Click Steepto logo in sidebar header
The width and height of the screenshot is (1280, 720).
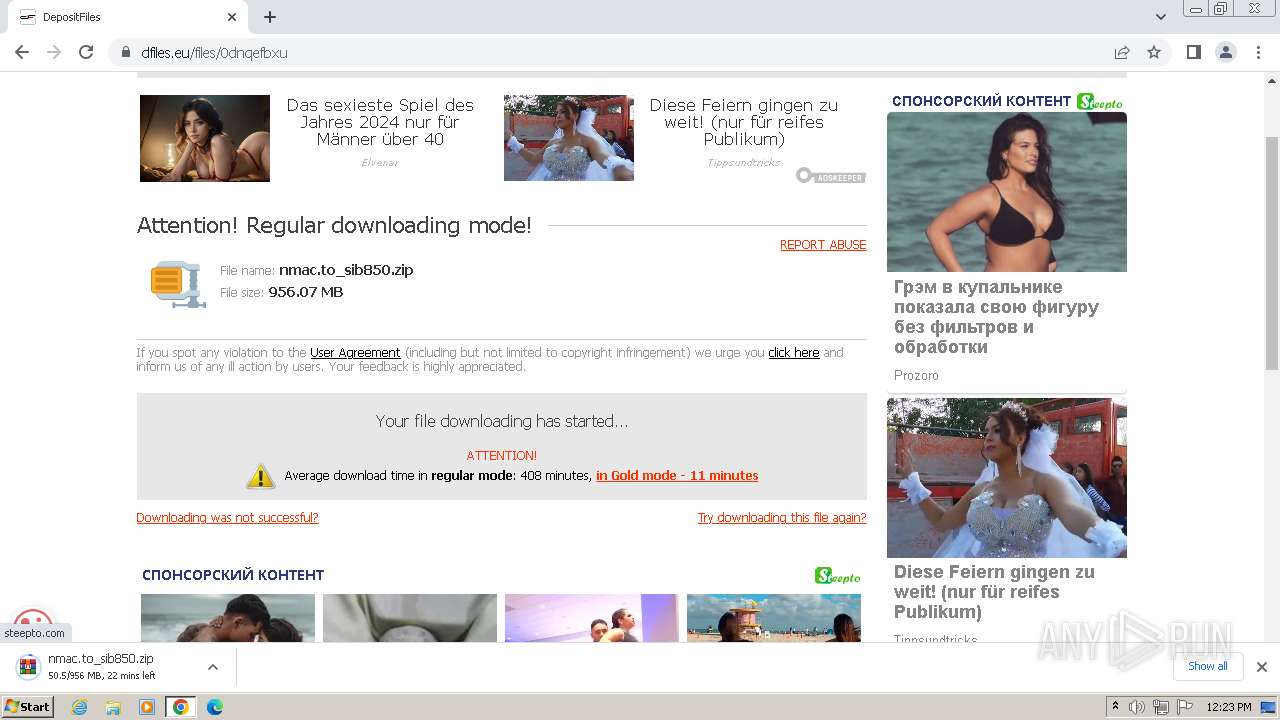1100,101
